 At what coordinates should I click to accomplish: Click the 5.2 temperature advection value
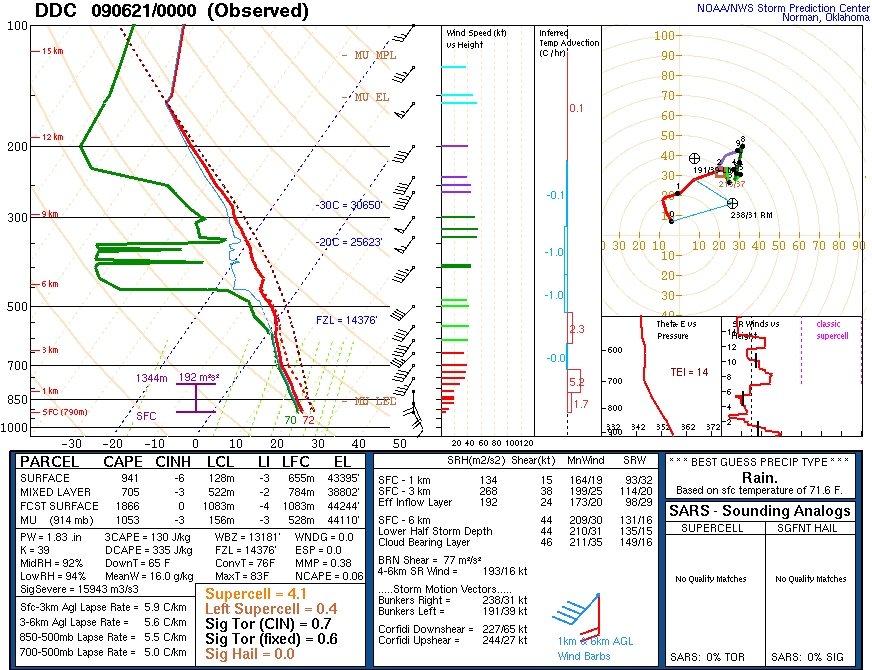click(577, 382)
